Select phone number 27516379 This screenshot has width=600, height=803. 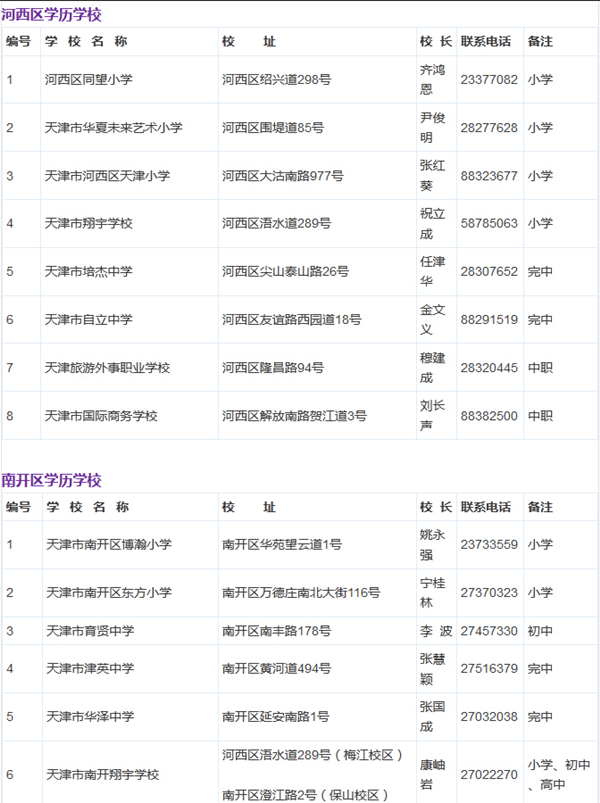pos(489,669)
